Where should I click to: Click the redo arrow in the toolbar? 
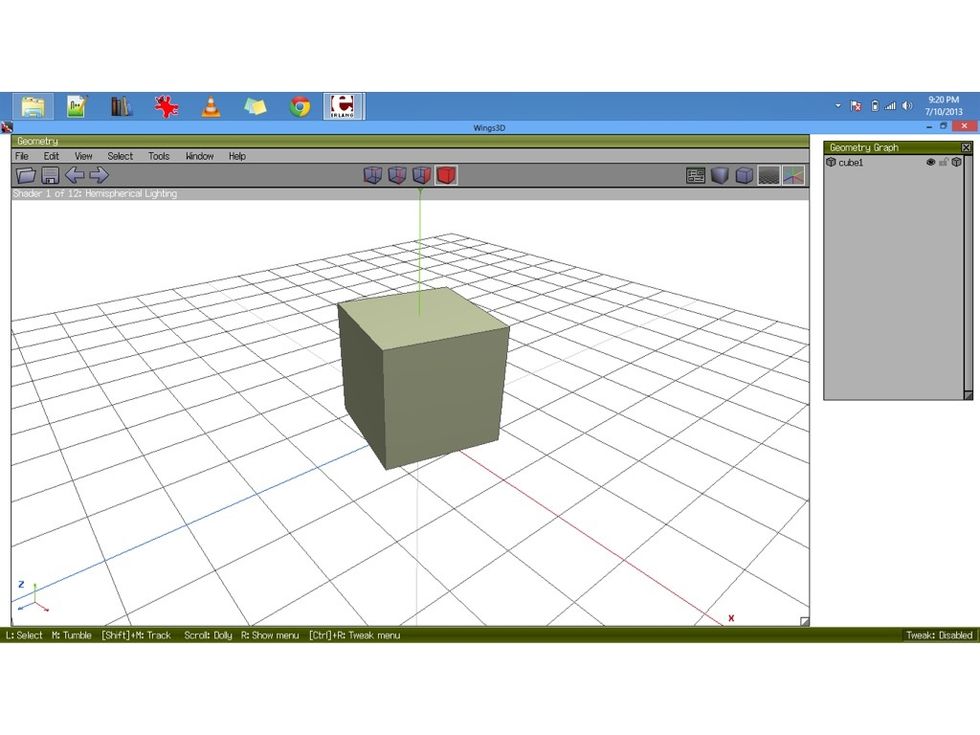point(97,175)
